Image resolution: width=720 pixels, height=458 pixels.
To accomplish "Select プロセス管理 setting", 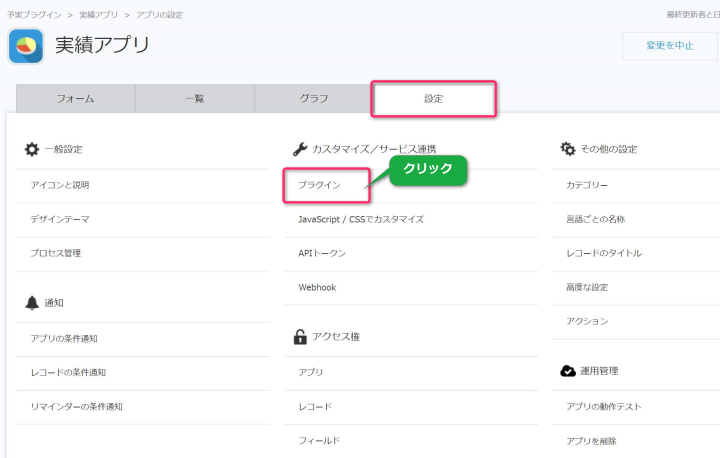I will coord(56,253).
